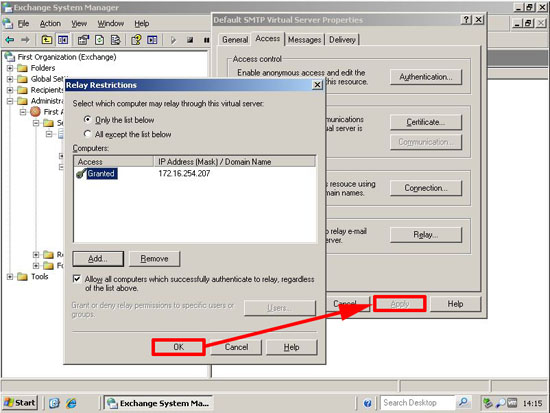The width and height of the screenshot is (550, 413).
Task: Go back using the toolbar Back arrow
Action: point(10,40)
